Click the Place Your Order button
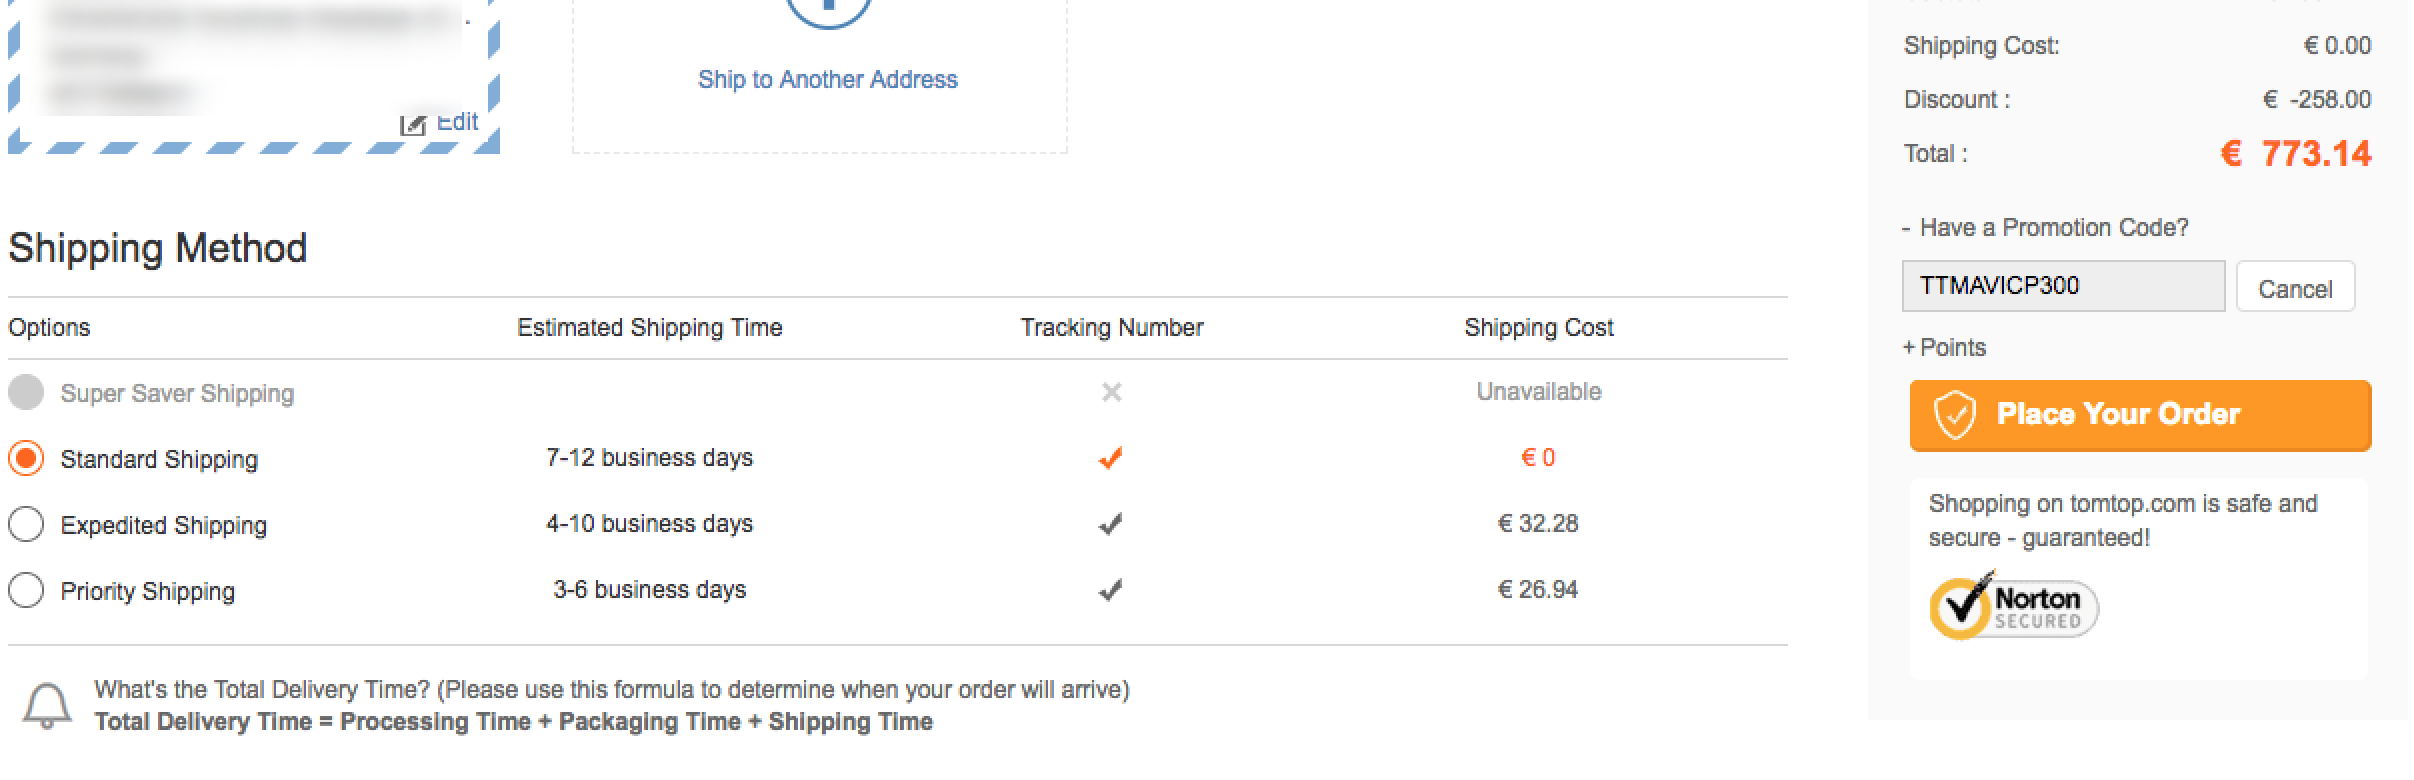Viewport: 2414px width, 780px height. 2140,415
